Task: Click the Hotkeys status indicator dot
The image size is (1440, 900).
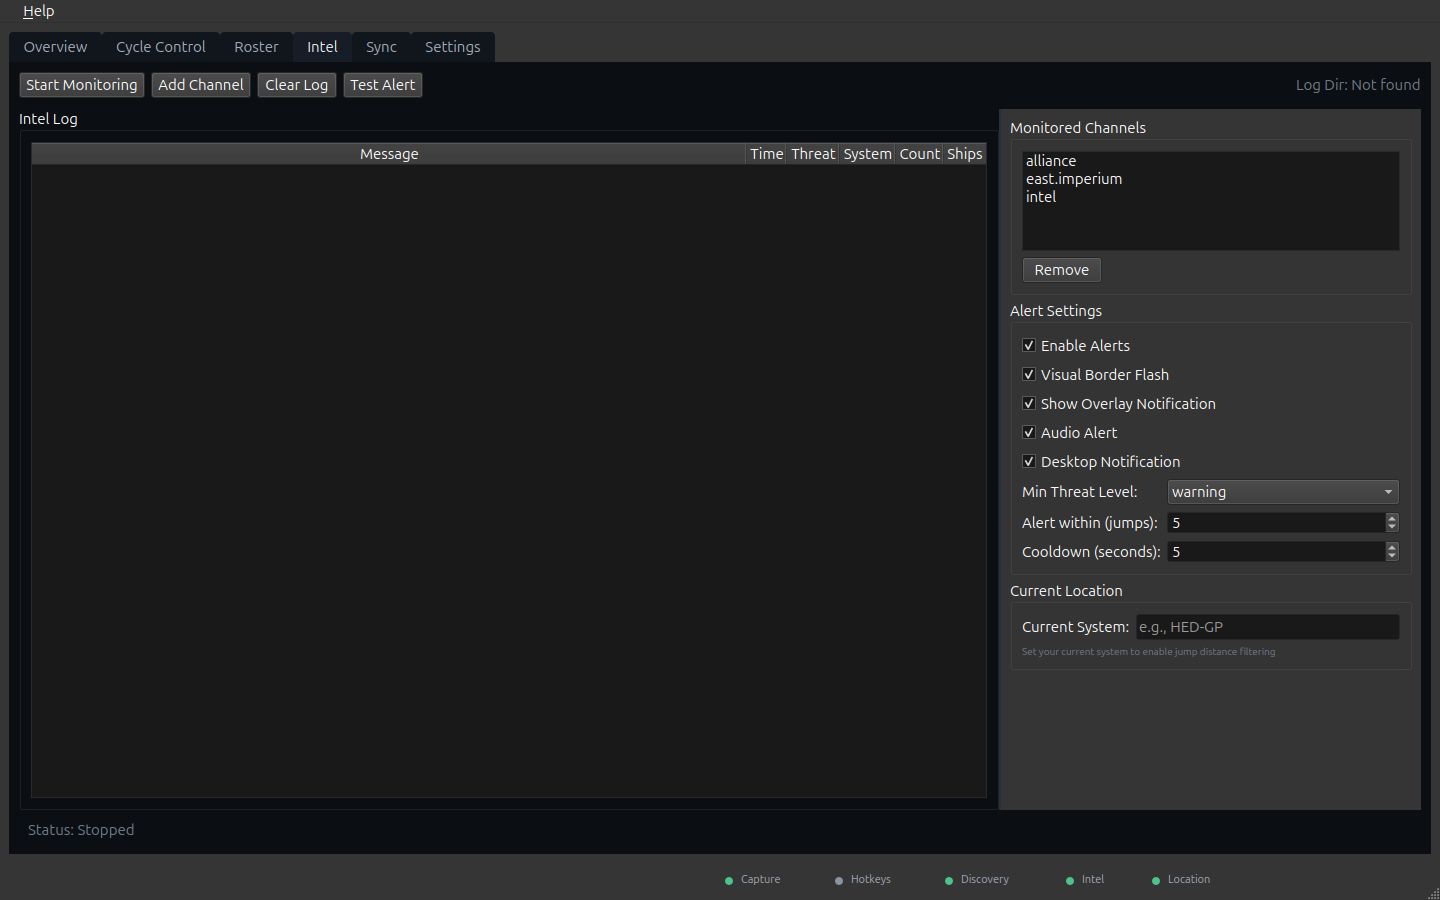Action: (839, 881)
